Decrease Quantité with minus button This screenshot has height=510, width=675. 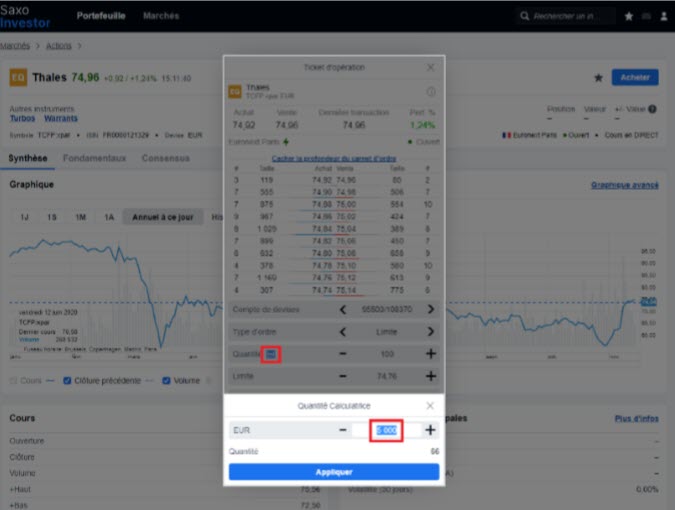(343, 354)
